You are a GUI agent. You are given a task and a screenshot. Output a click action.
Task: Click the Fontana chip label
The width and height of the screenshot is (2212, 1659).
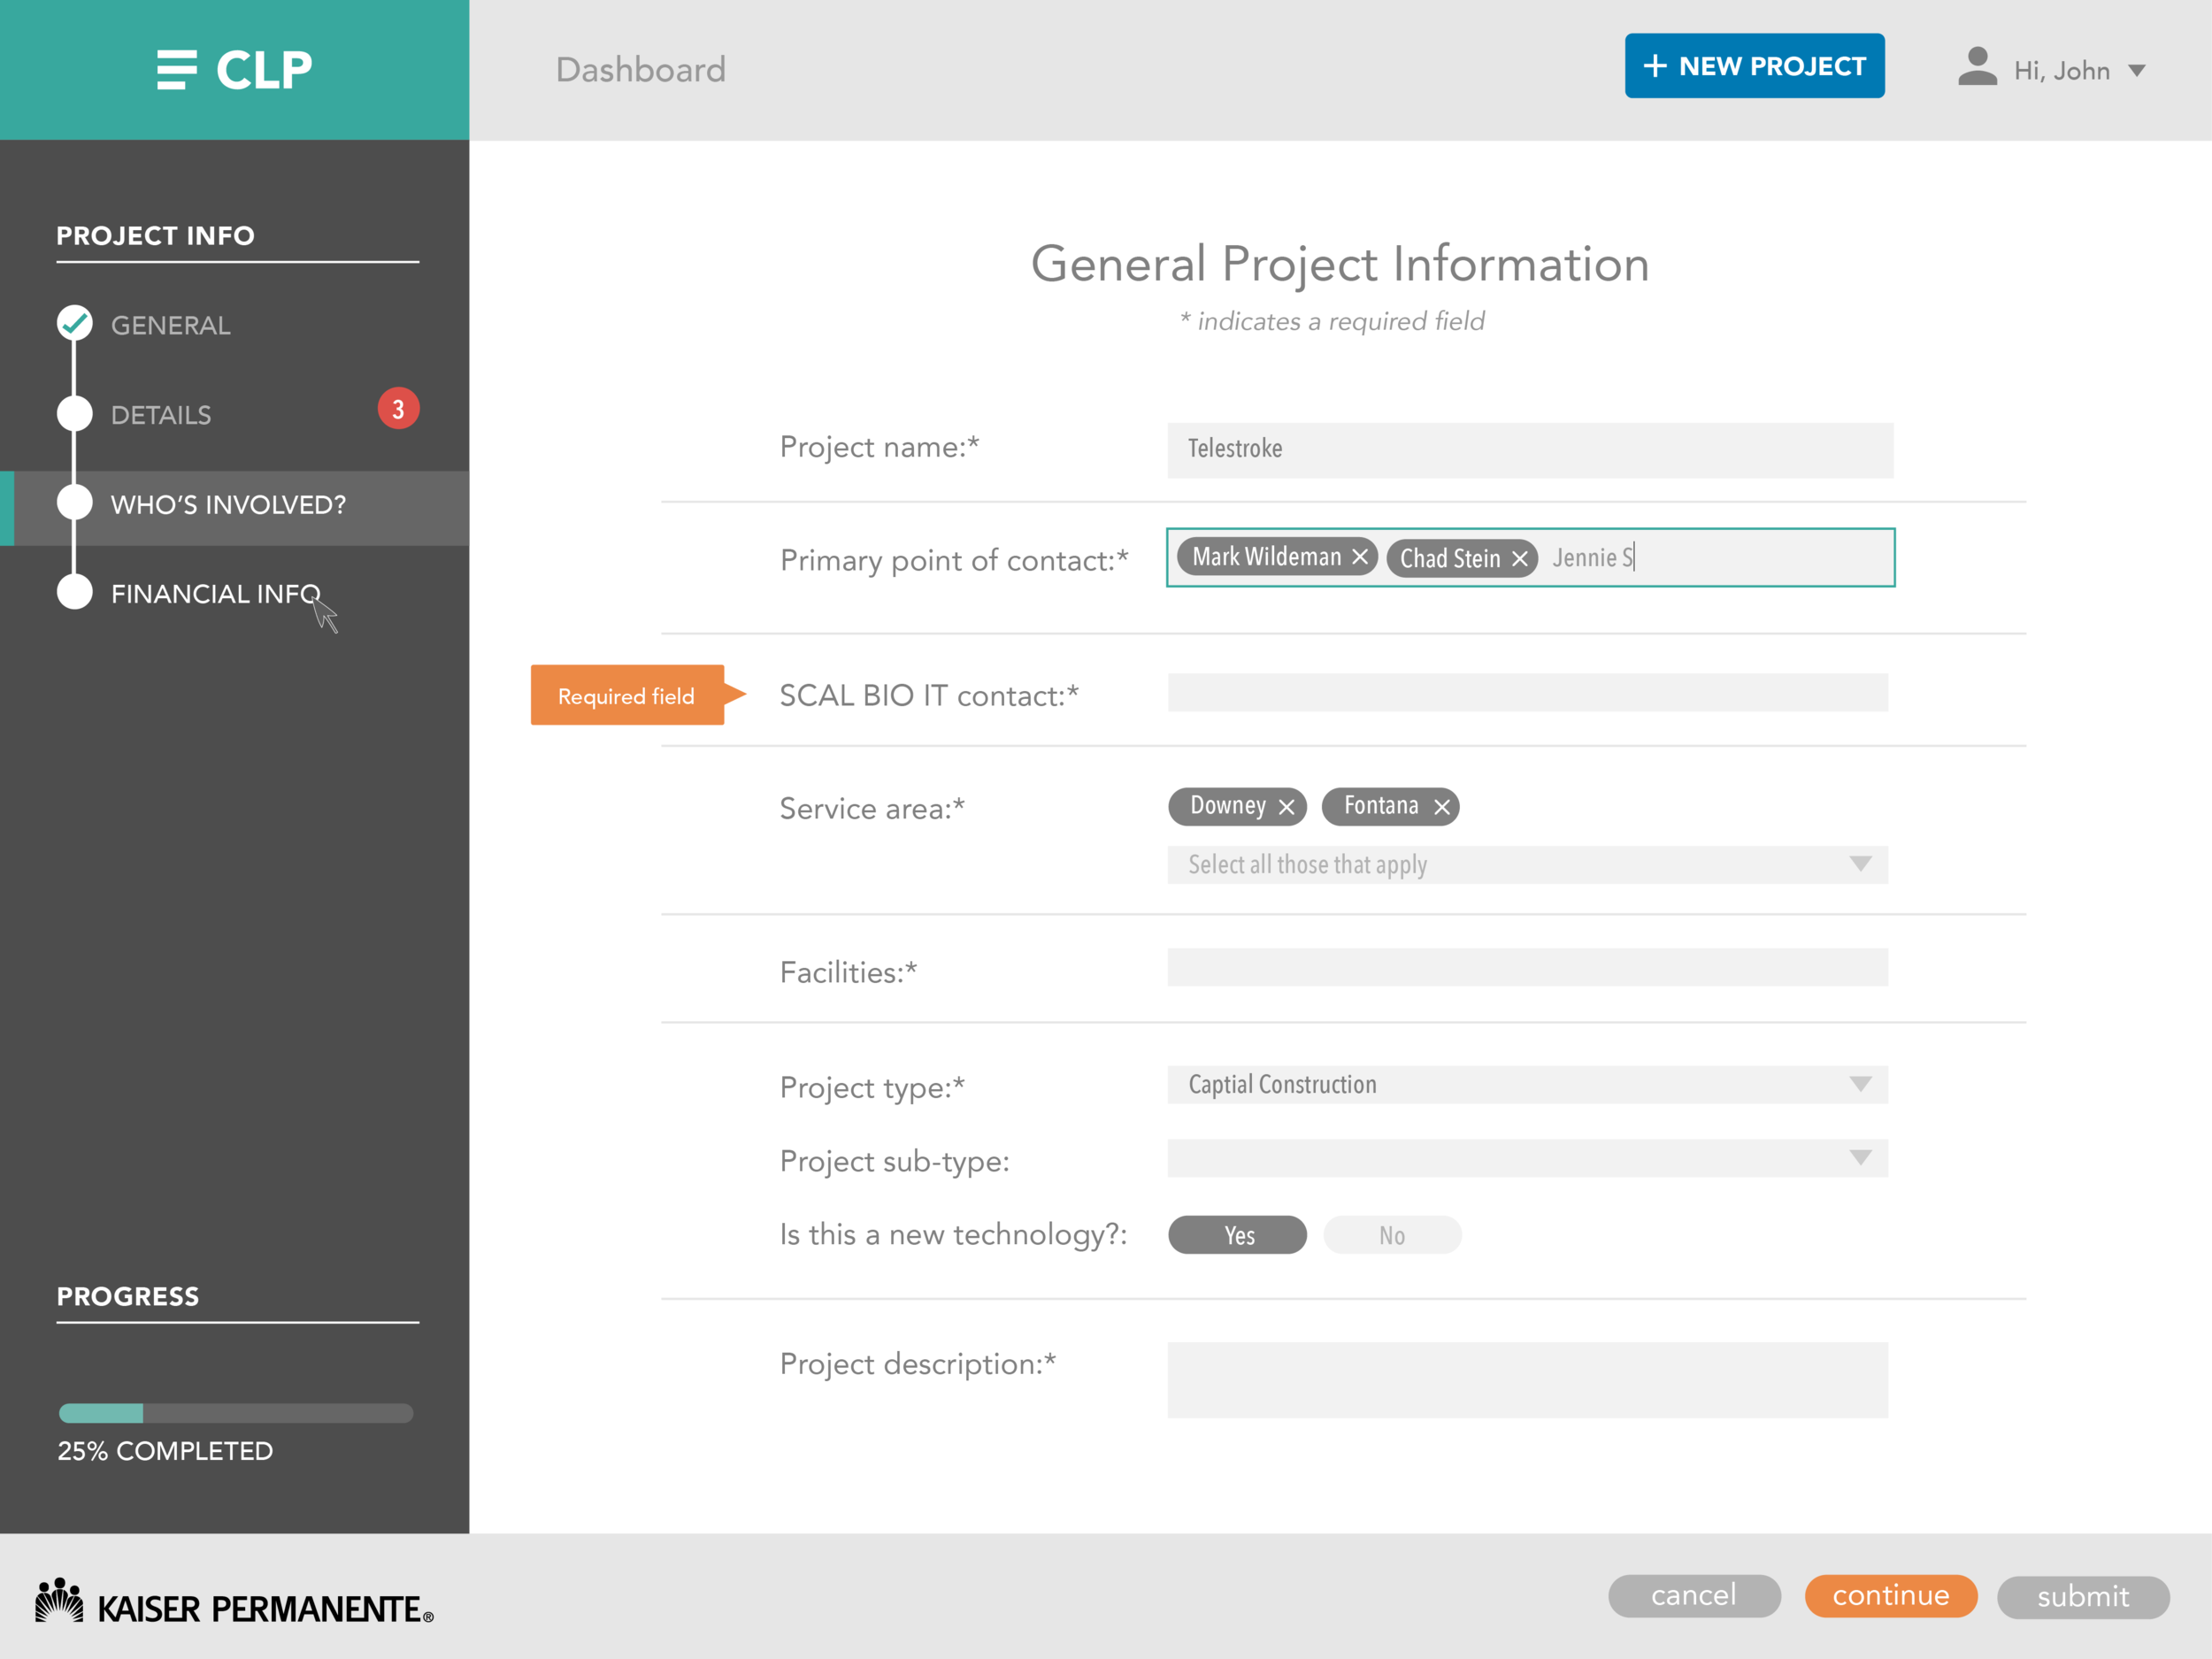(1381, 806)
